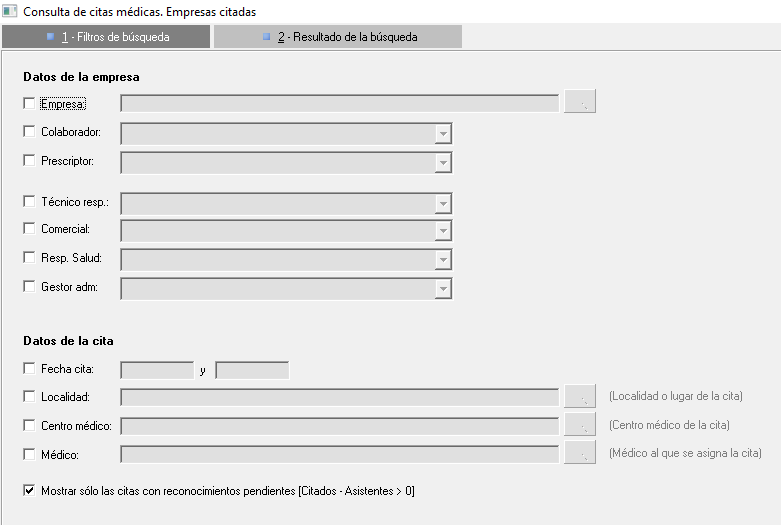Expand the Colaborador dropdown list
The height and width of the screenshot is (525, 781).
tap(443, 134)
